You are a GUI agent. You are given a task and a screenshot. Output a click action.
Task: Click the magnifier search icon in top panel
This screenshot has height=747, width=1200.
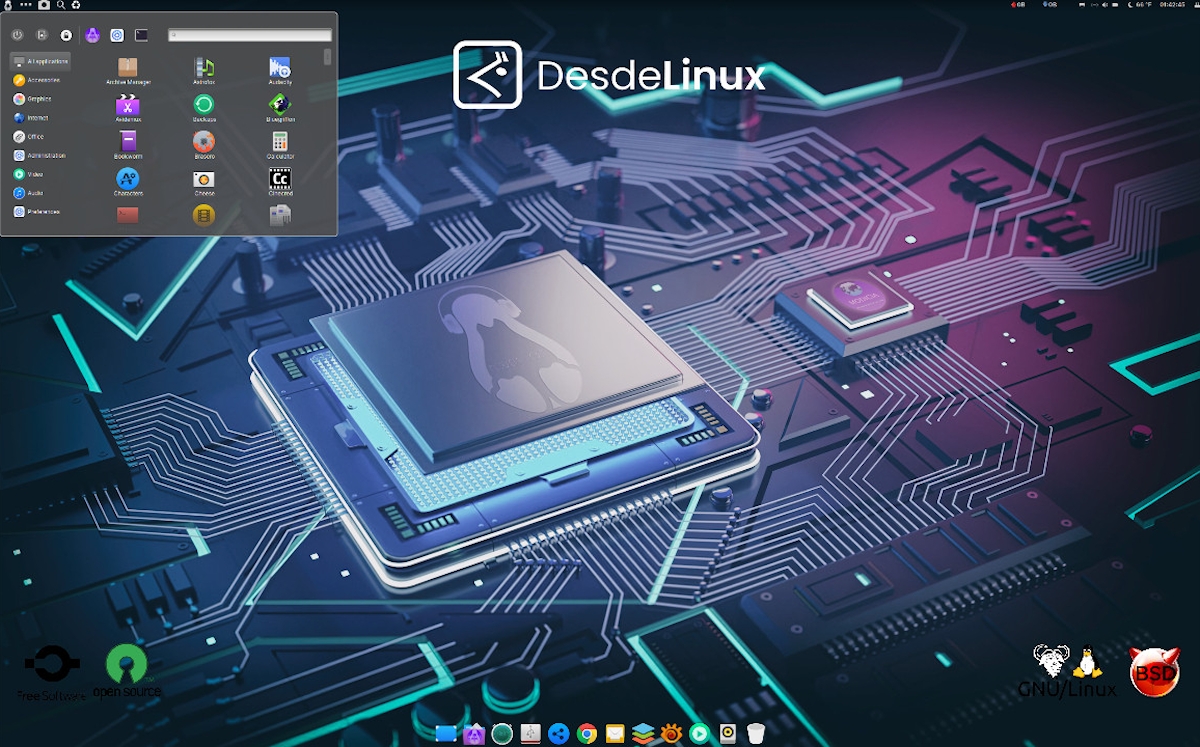coord(60,5)
